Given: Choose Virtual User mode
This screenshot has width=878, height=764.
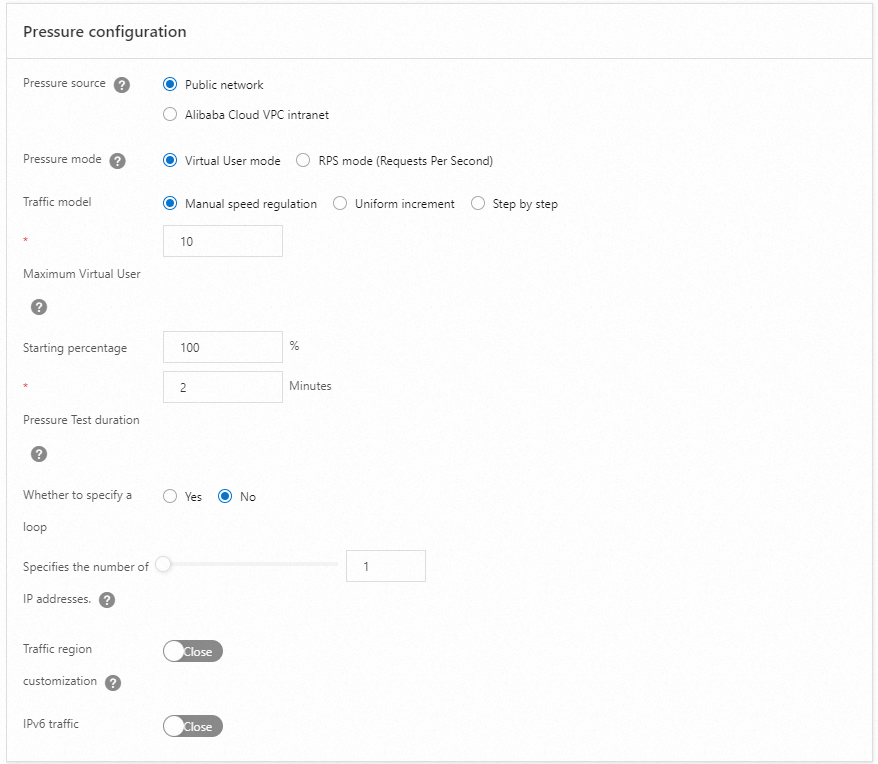Looking at the screenshot, I should [170, 160].
